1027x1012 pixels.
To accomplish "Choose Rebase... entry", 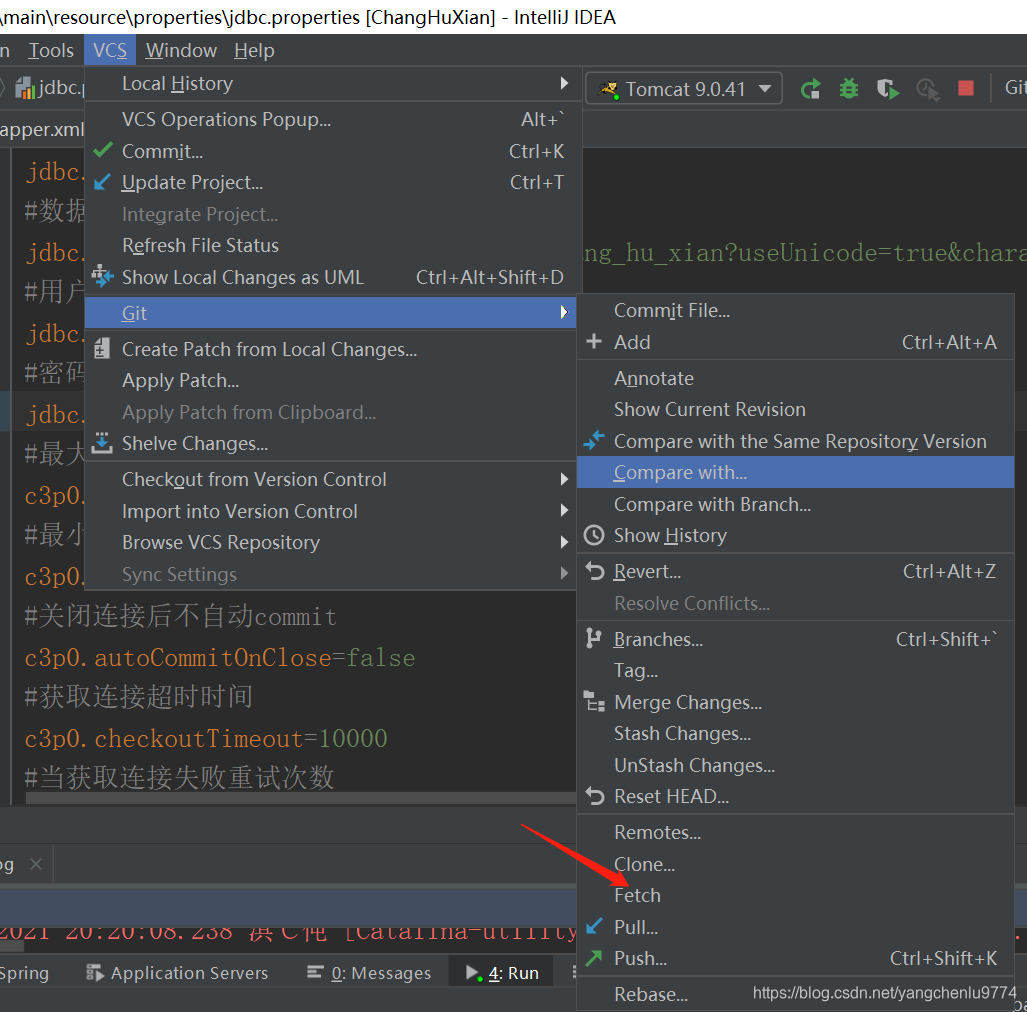I will point(796,995).
